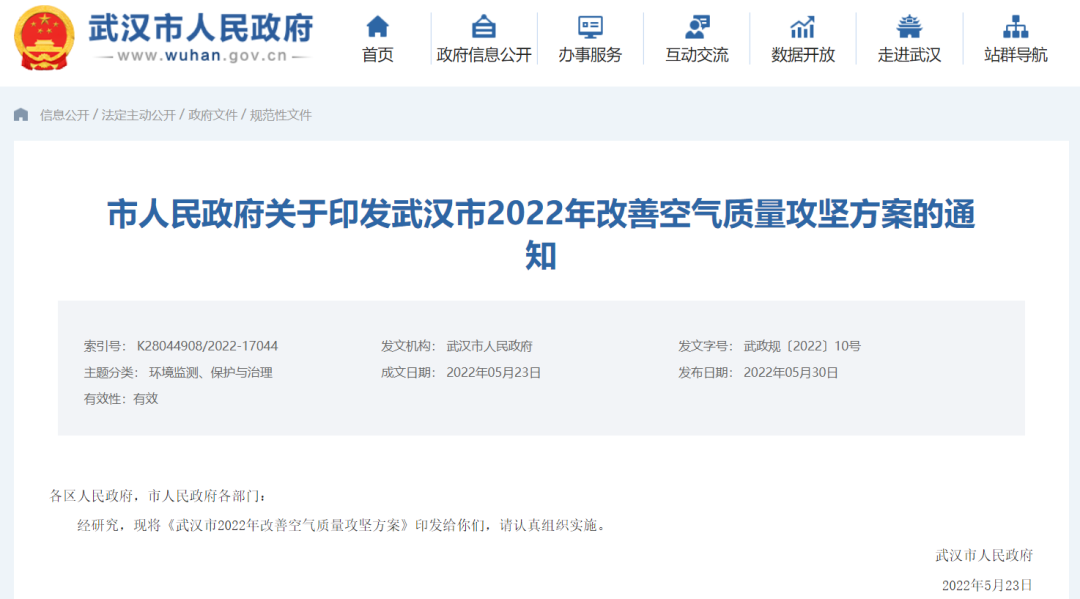
Task: Click document number 武政规〔2022〕10号
Action: (x=802, y=346)
